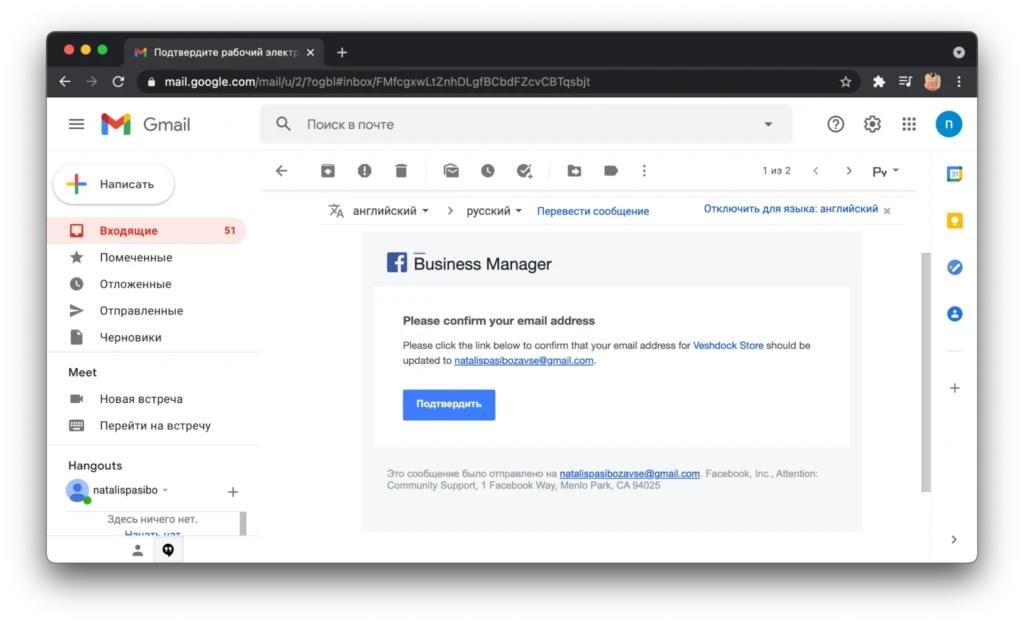Open Google Tasks side panel

click(x=954, y=267)
